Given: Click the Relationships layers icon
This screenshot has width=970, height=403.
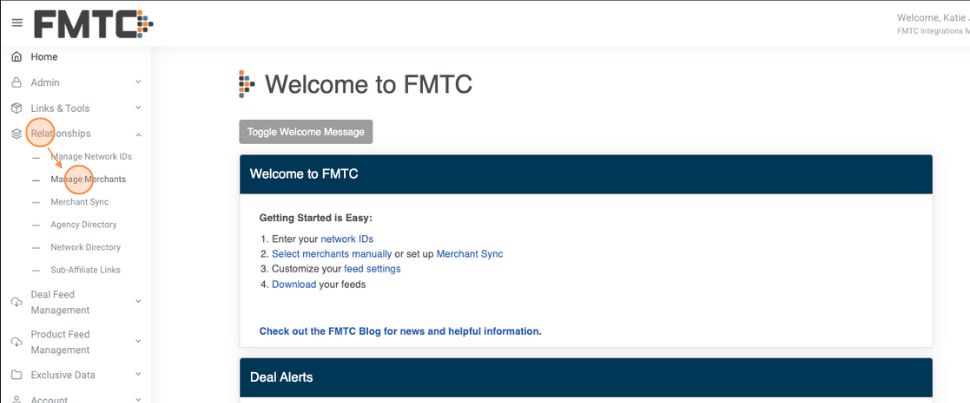Looking at the screenshot, I should click(x=16, y=134).
